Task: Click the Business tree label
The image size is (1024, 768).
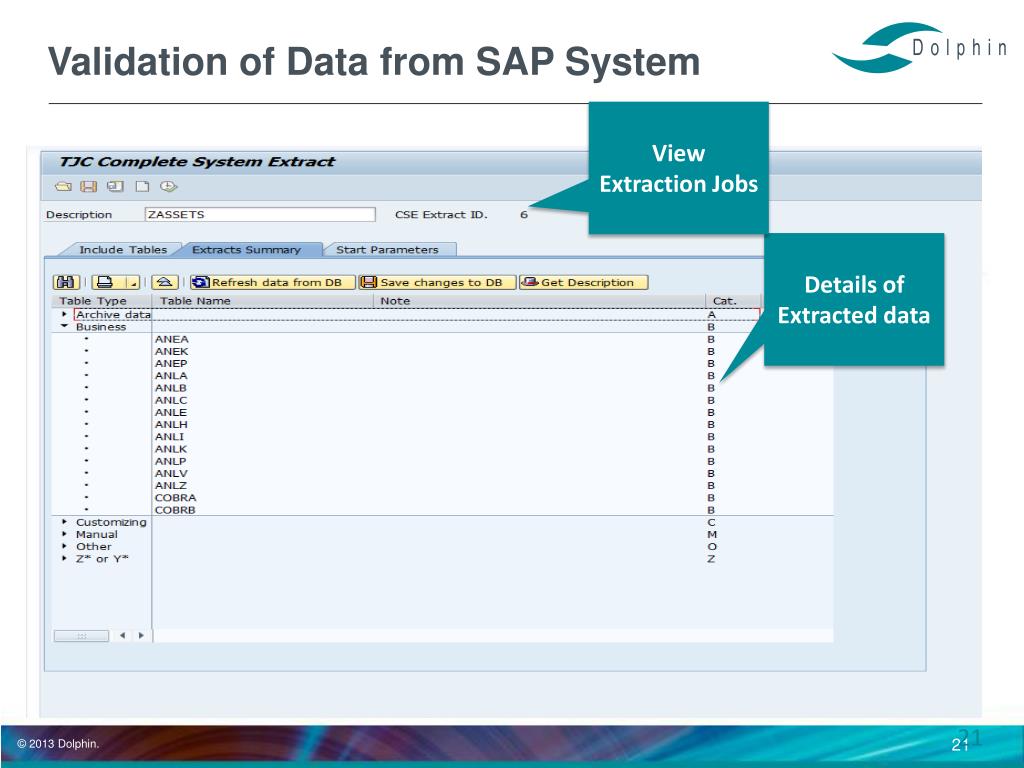Action: 101,327
